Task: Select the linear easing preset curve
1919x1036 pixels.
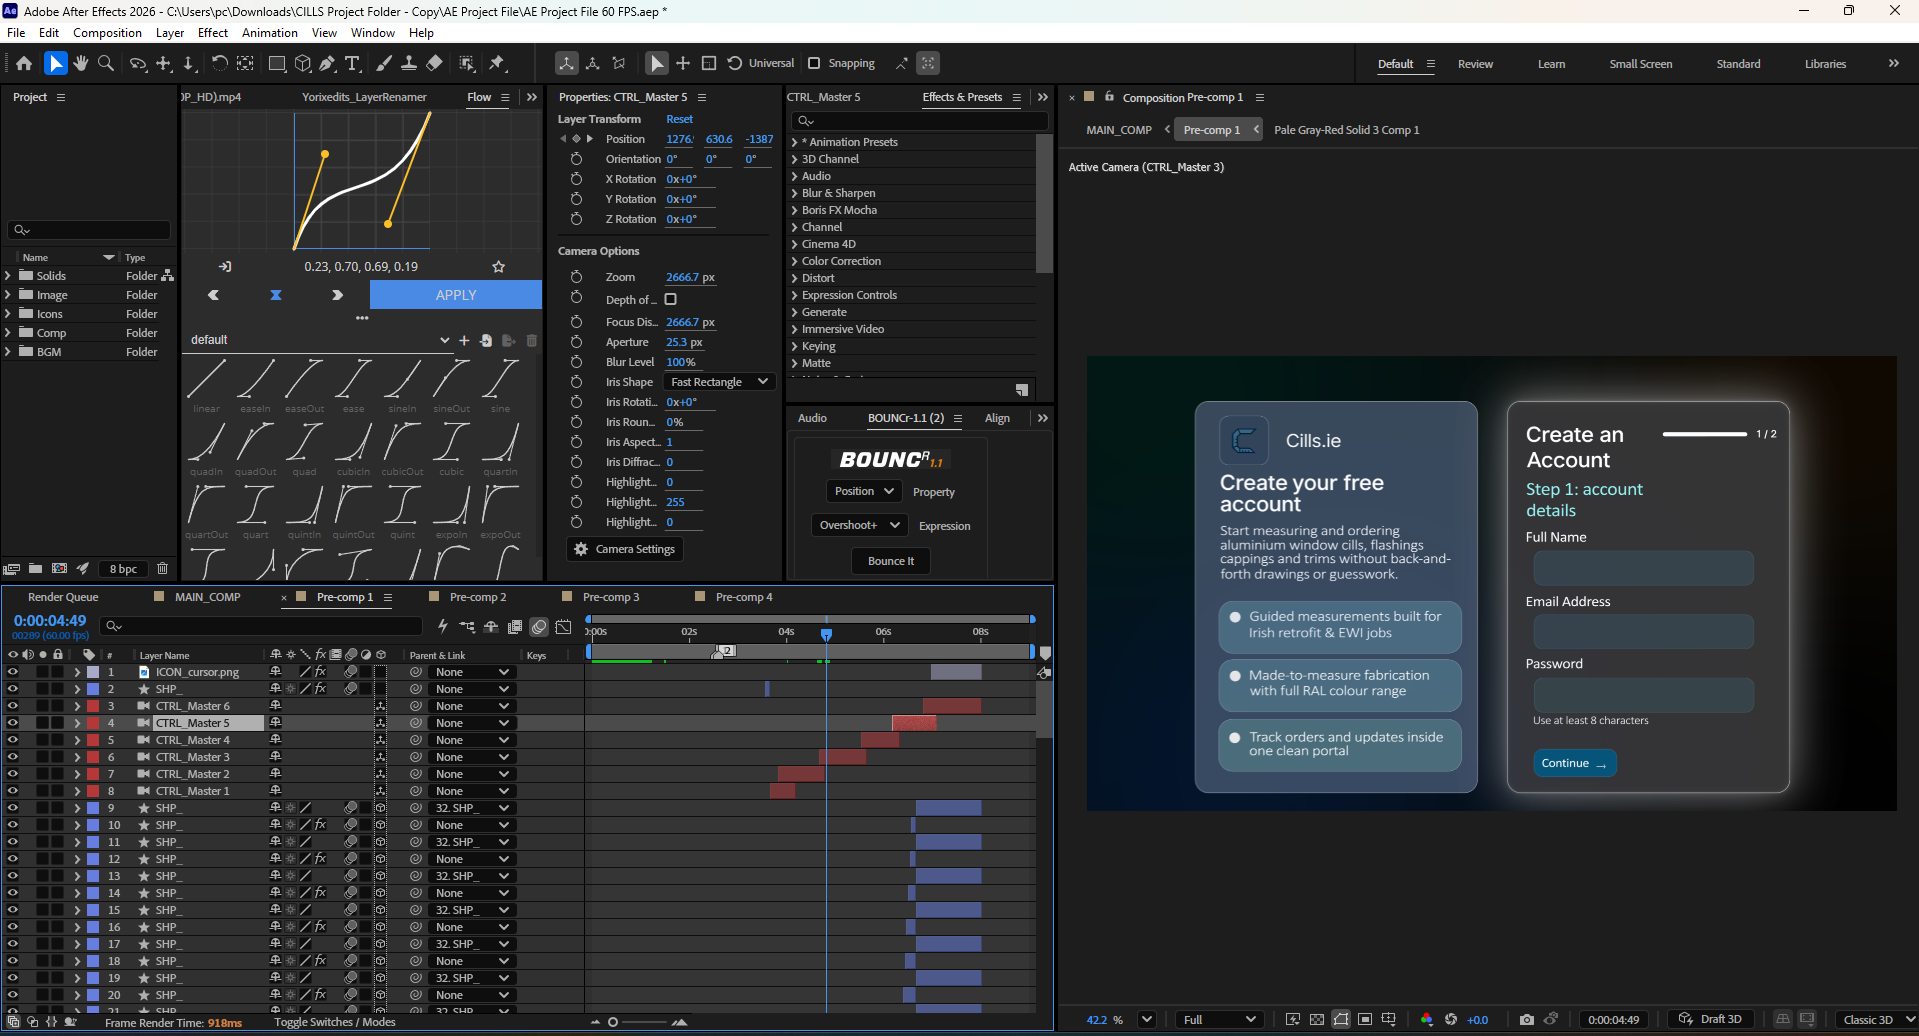Action: tap(206, 380)
